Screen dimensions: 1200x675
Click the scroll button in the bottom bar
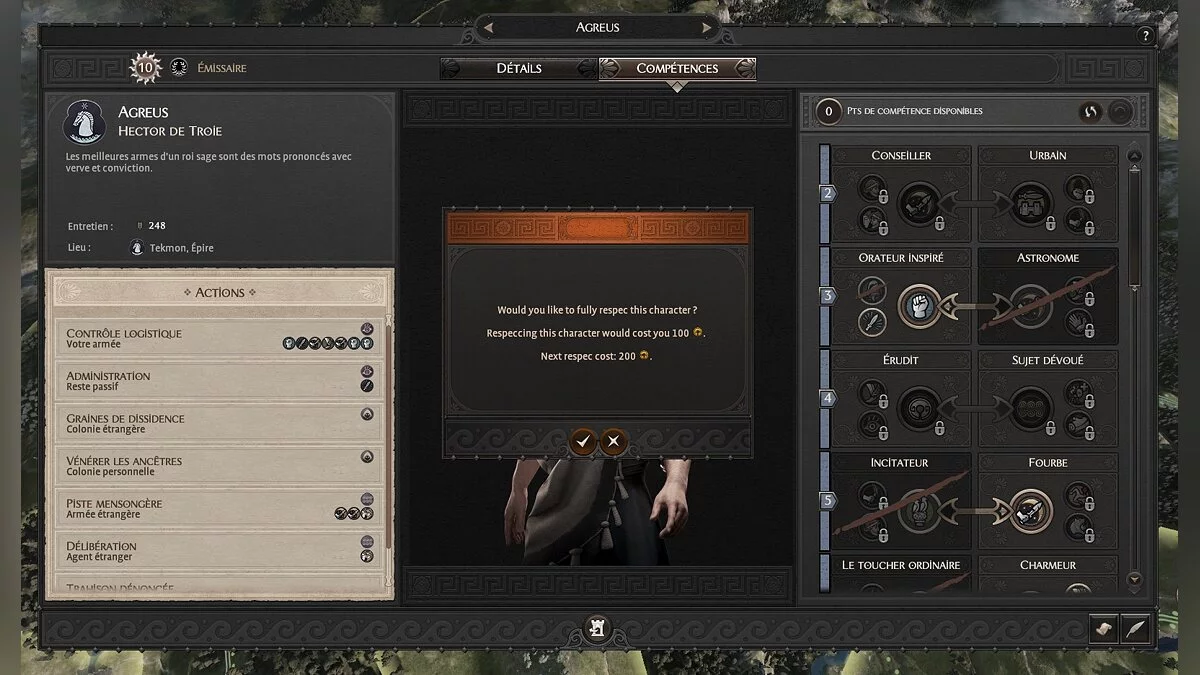pos(1103,628)
